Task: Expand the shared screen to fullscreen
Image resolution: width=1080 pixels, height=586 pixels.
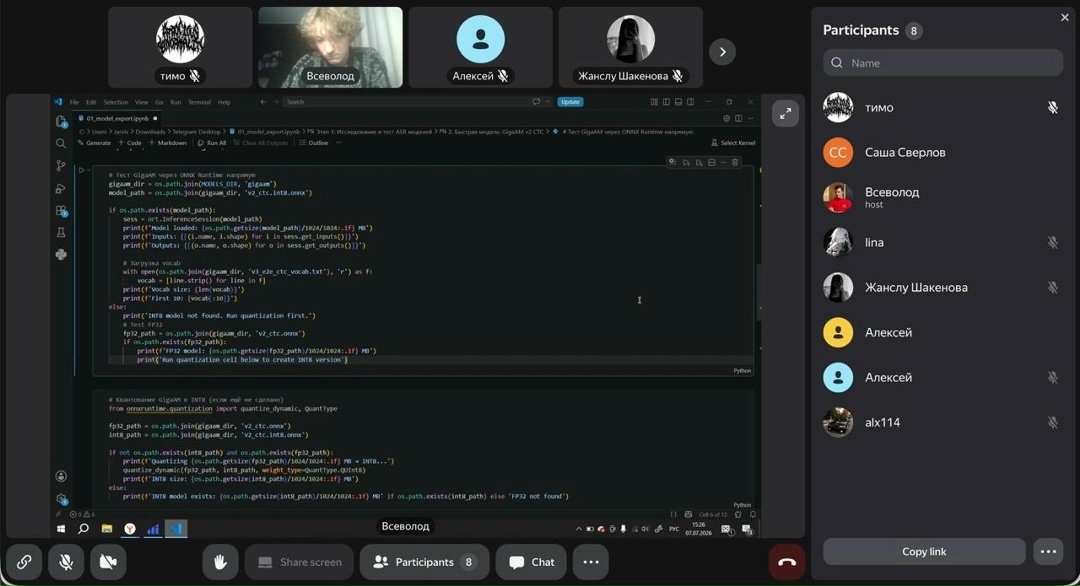Action: 785,114
